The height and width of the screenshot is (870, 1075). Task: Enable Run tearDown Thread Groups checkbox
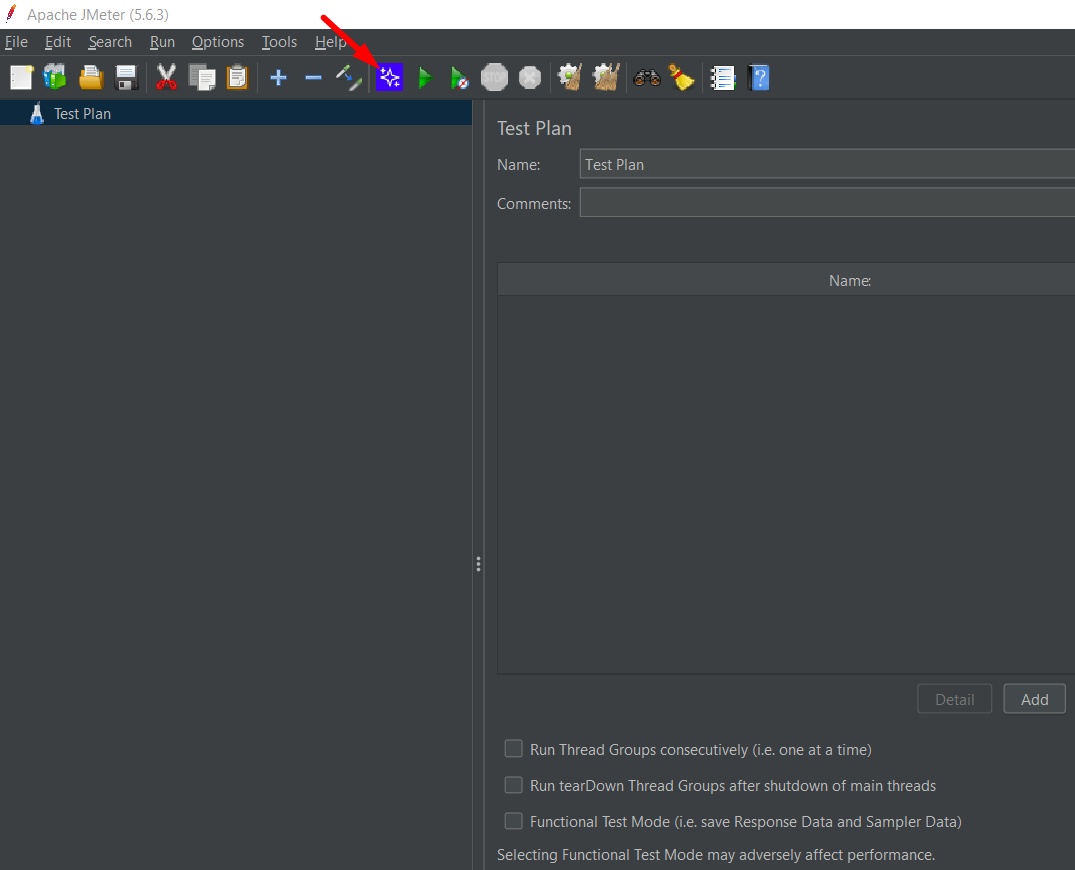pyautogui.click(x=514, y=785)
